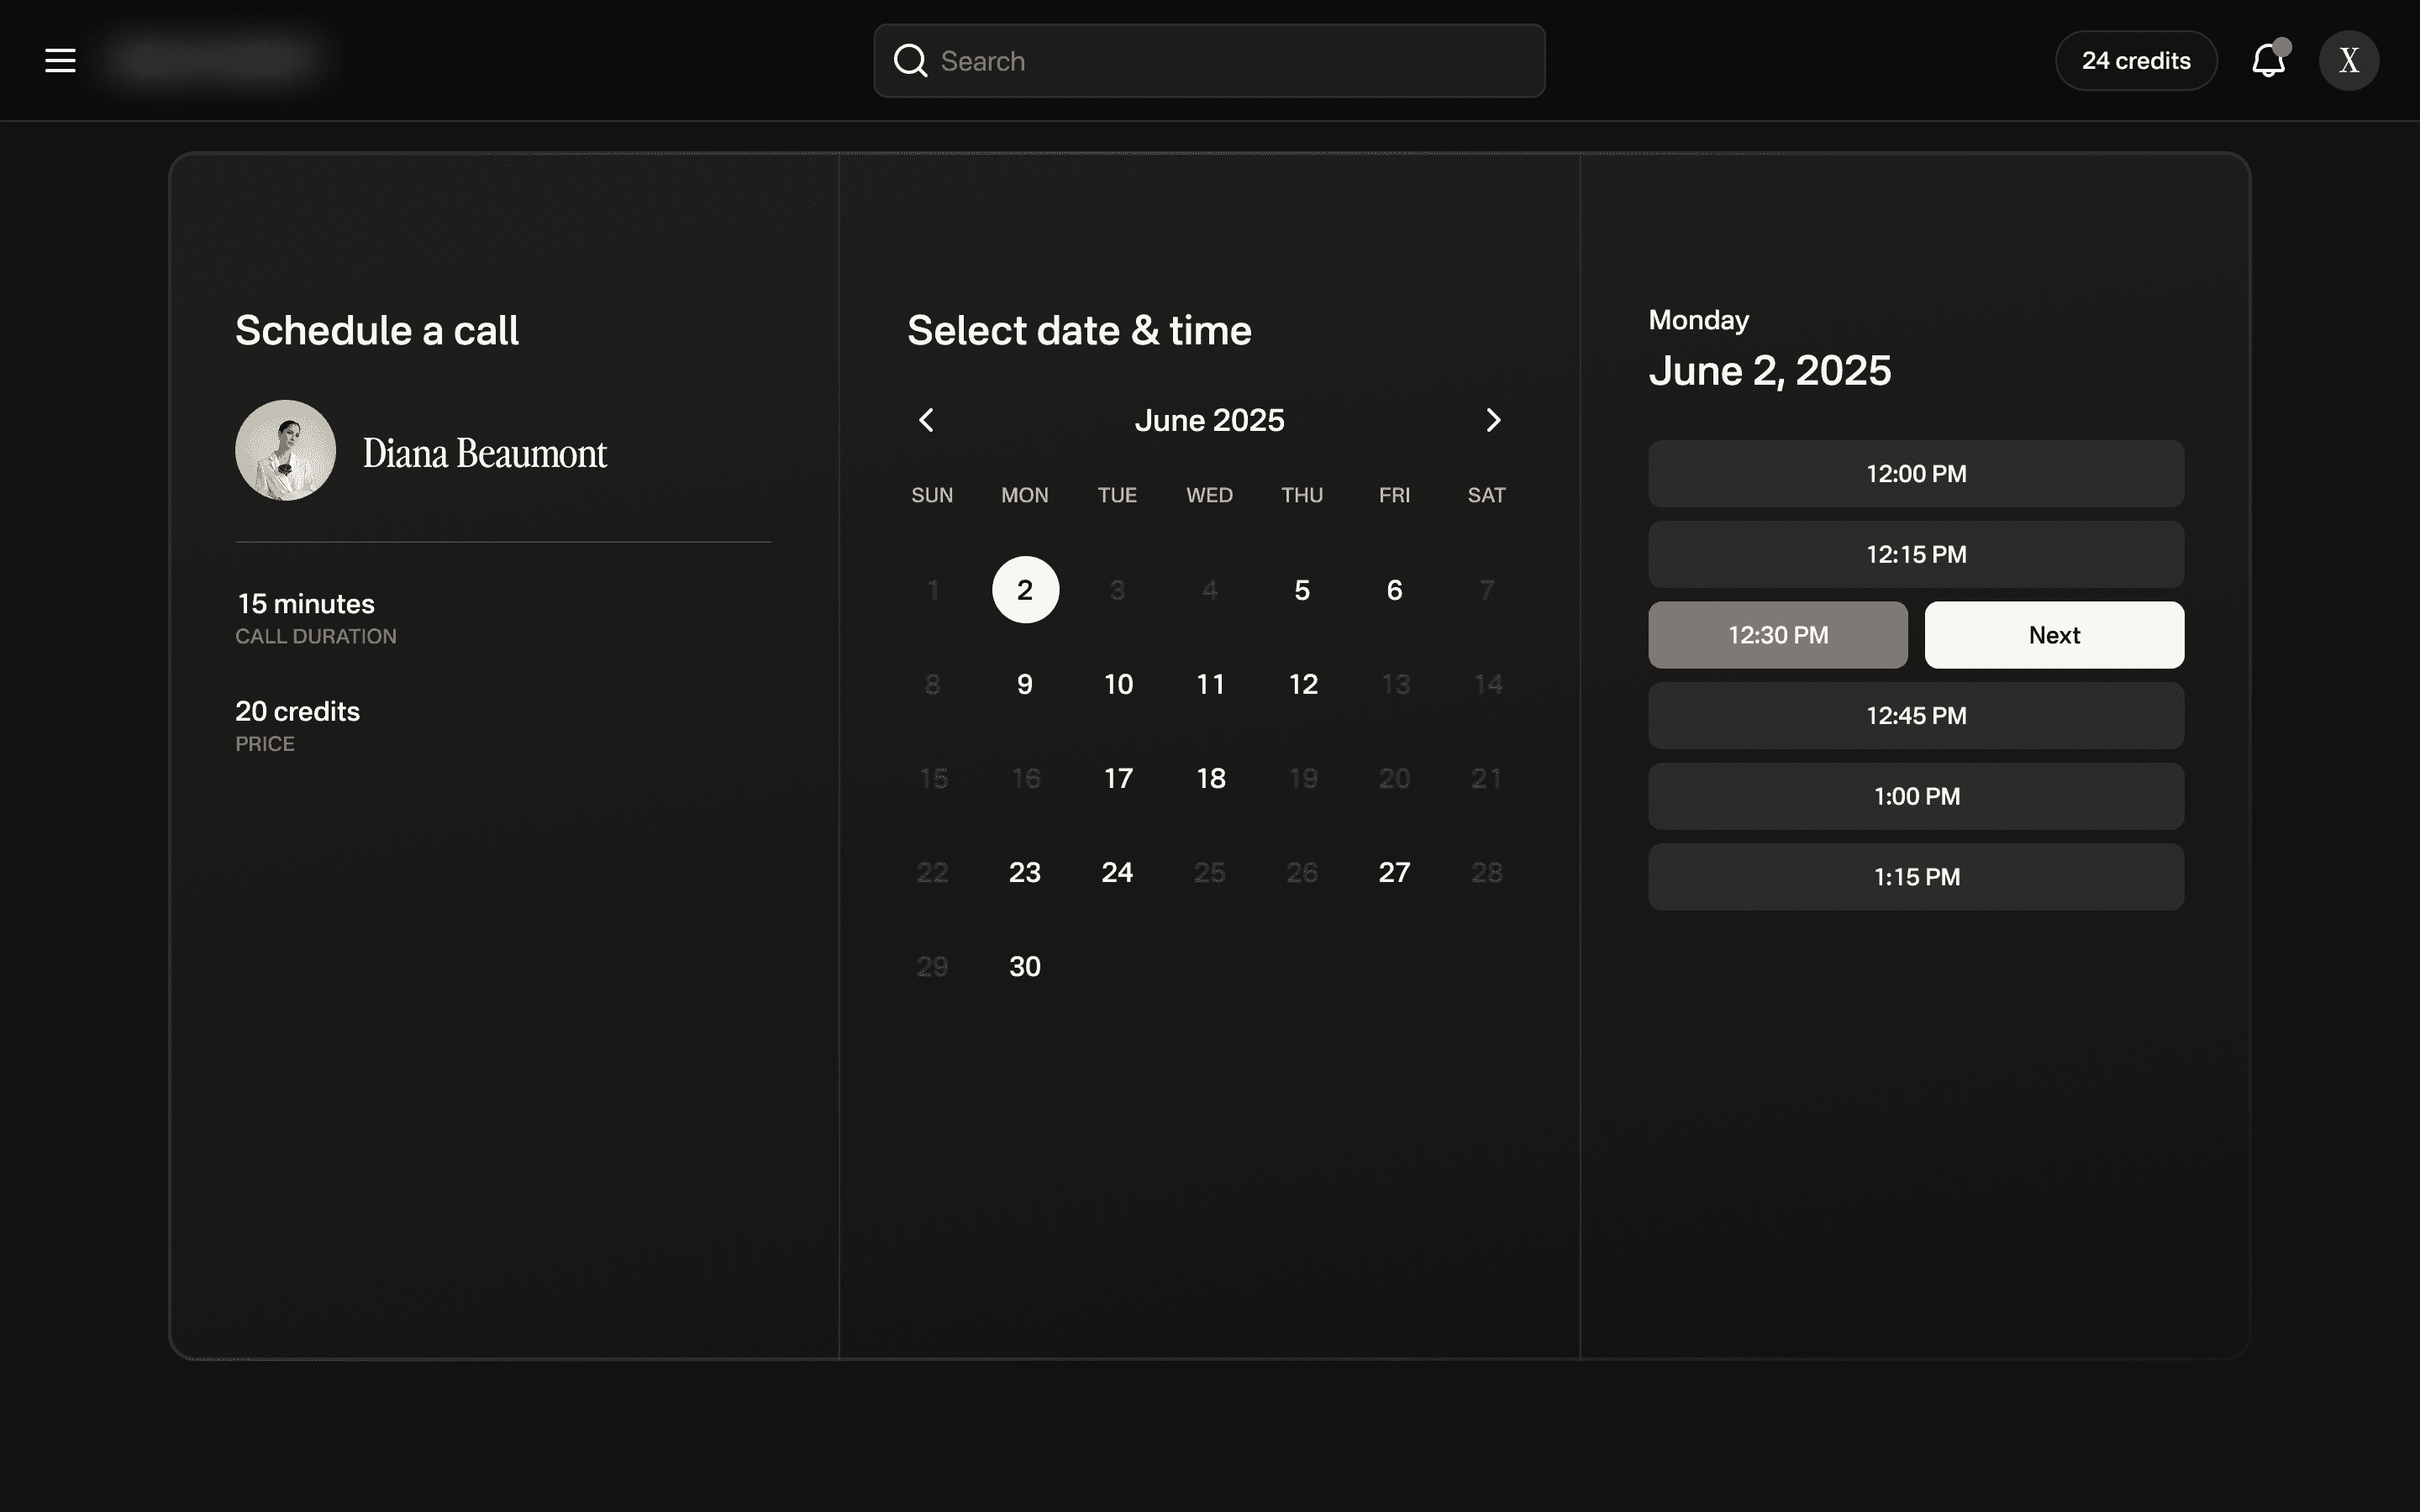2420x1512 pixels.
Task: Select the 12:15 PM time slot
Action: coord(1915,555)
